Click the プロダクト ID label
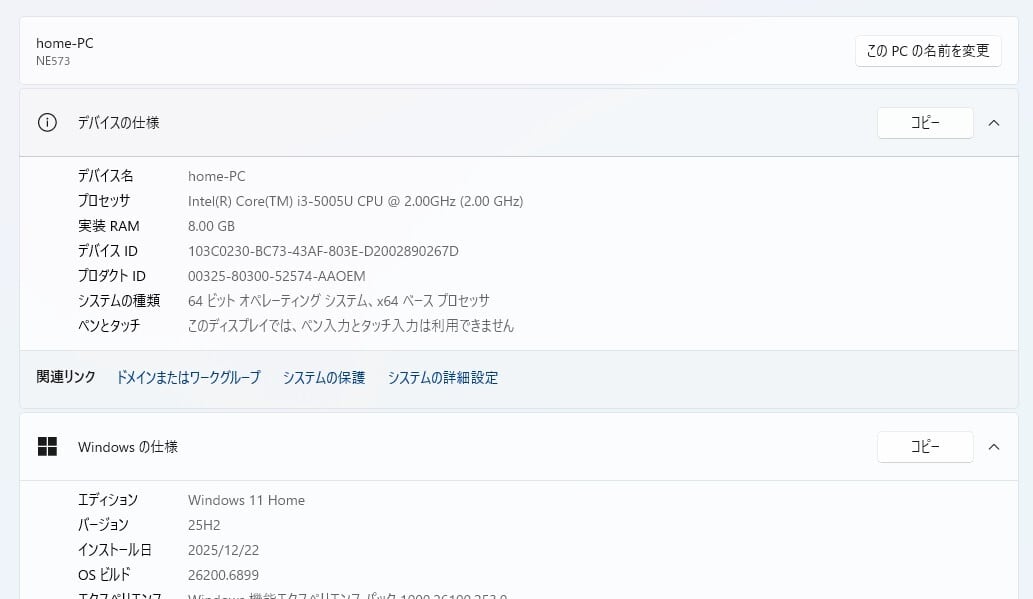 [112, 276]
